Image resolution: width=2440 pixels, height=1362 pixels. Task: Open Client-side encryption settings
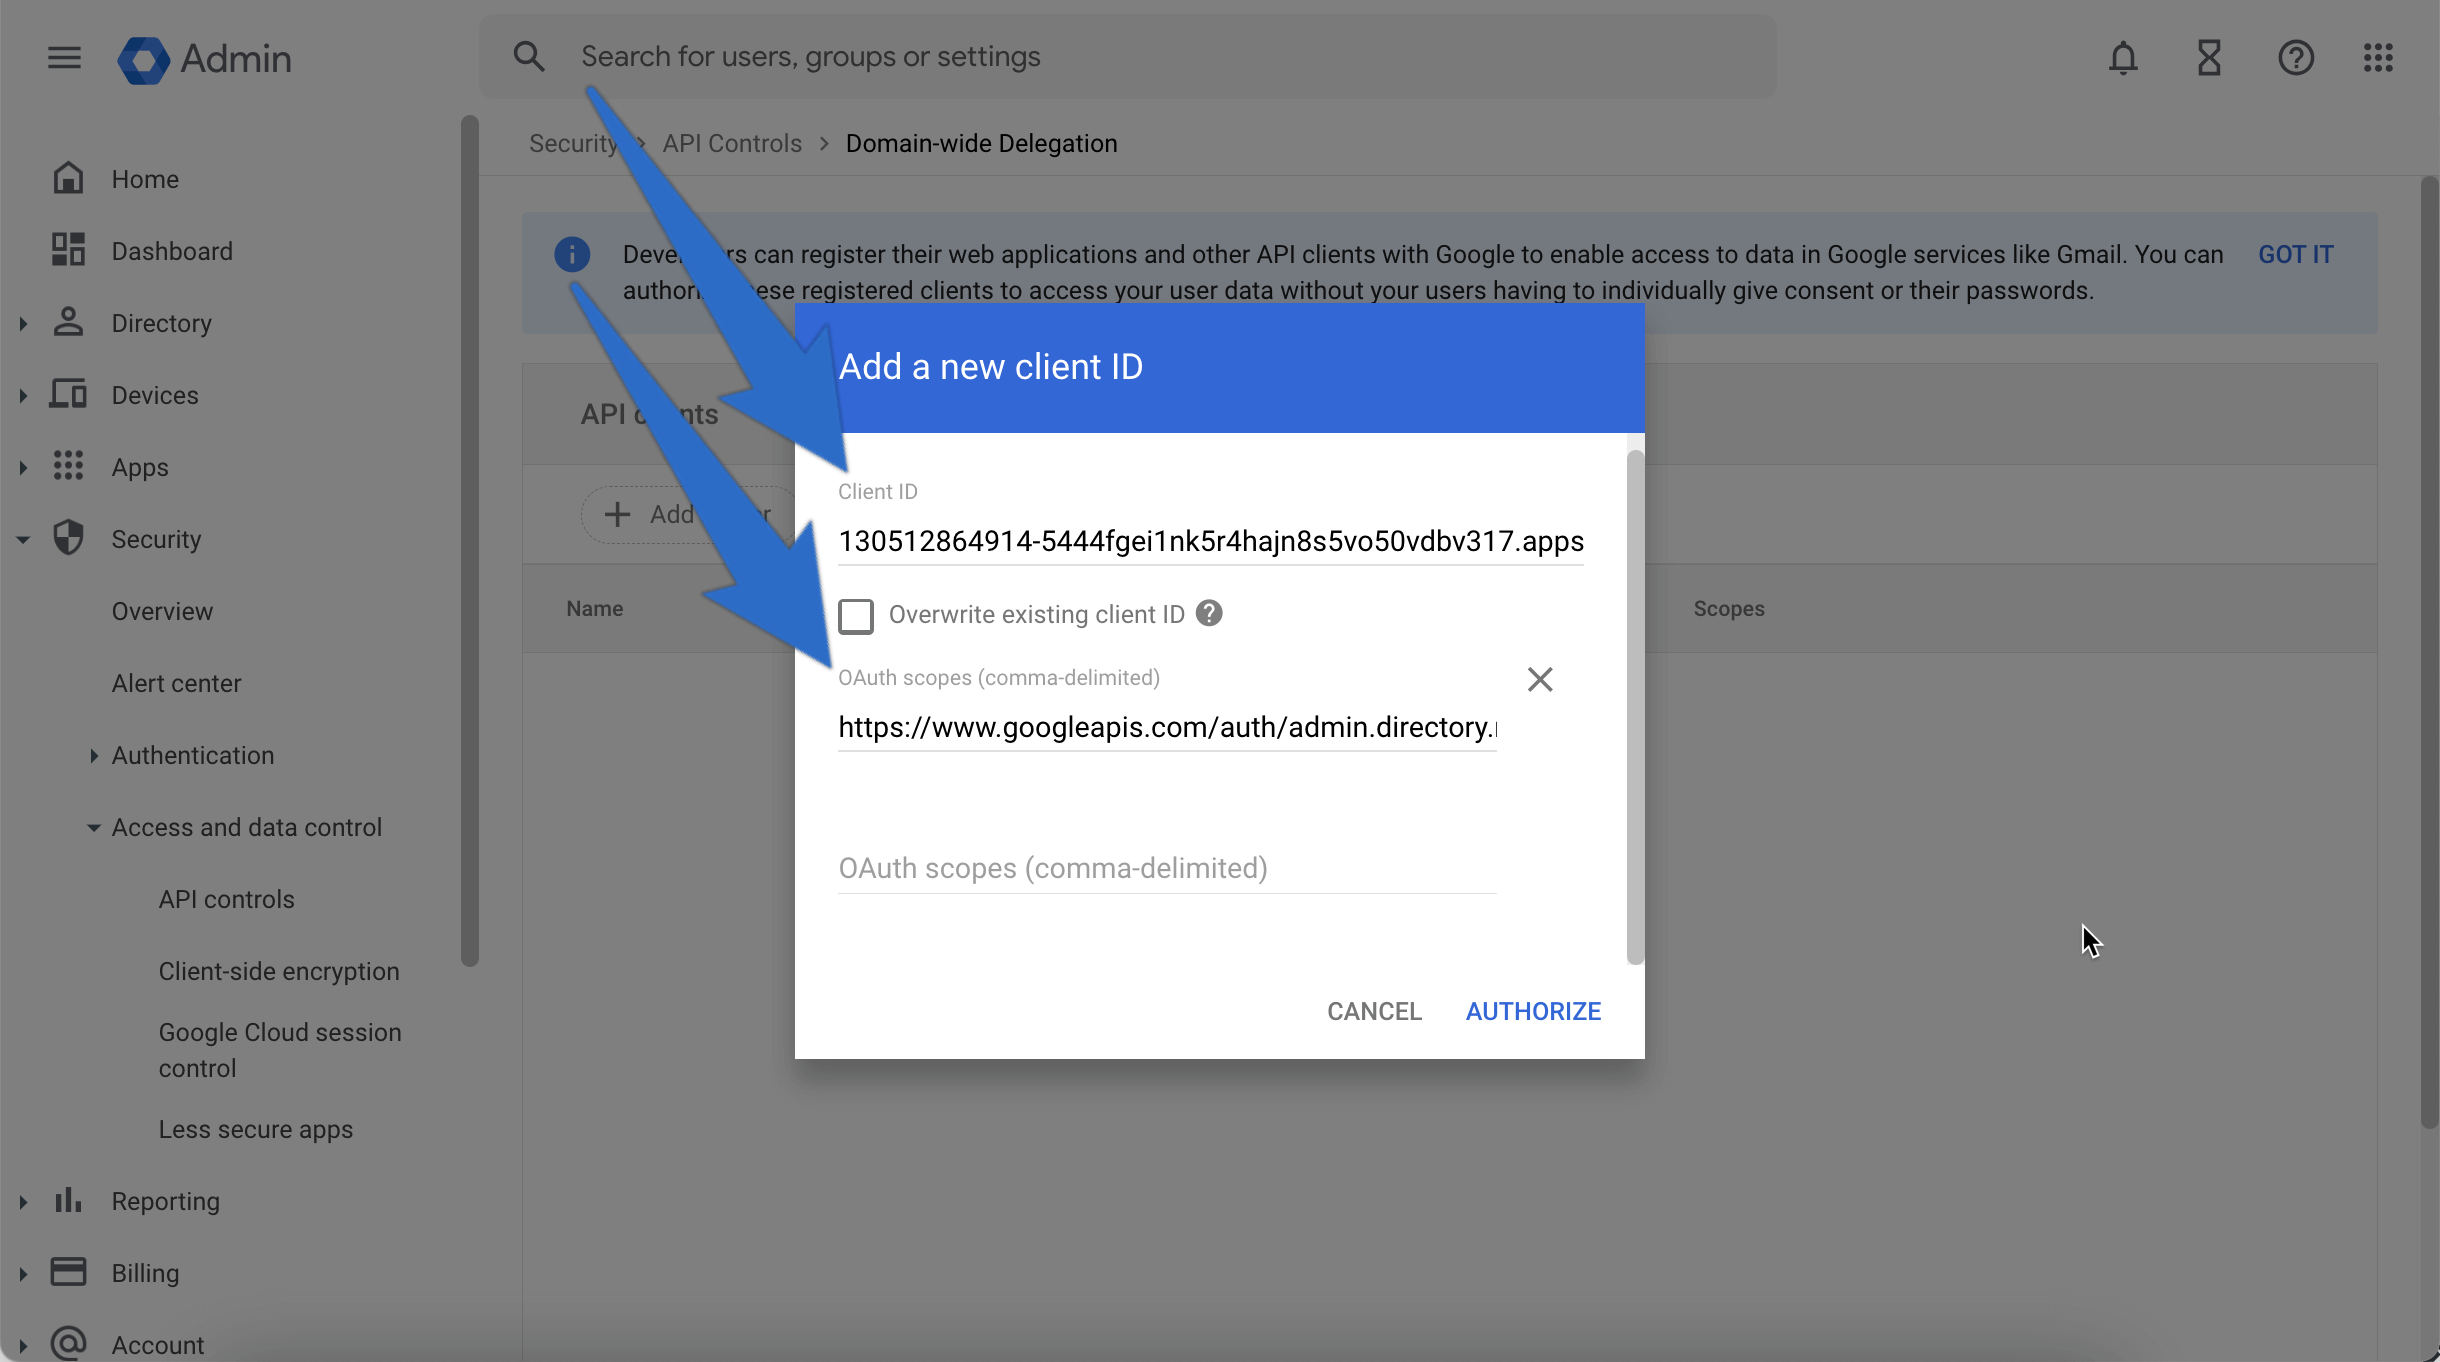(279, 971)
